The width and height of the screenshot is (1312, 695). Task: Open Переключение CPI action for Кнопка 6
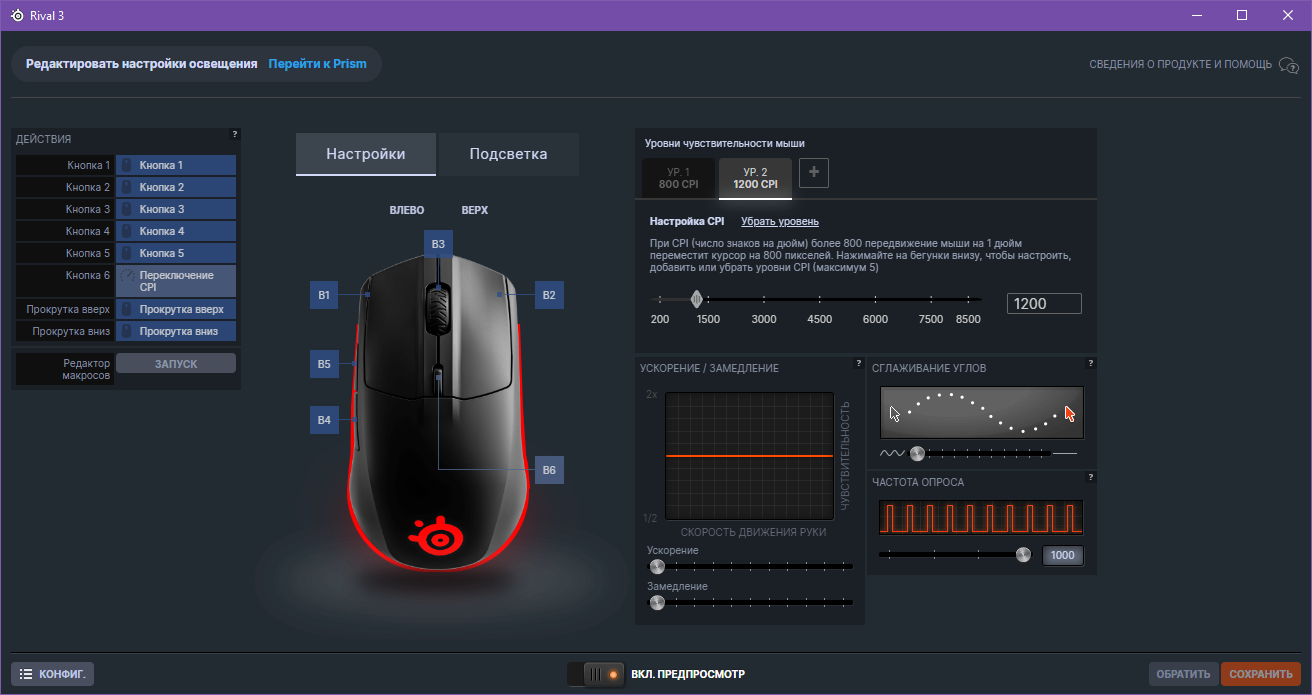tap(176, 281)
